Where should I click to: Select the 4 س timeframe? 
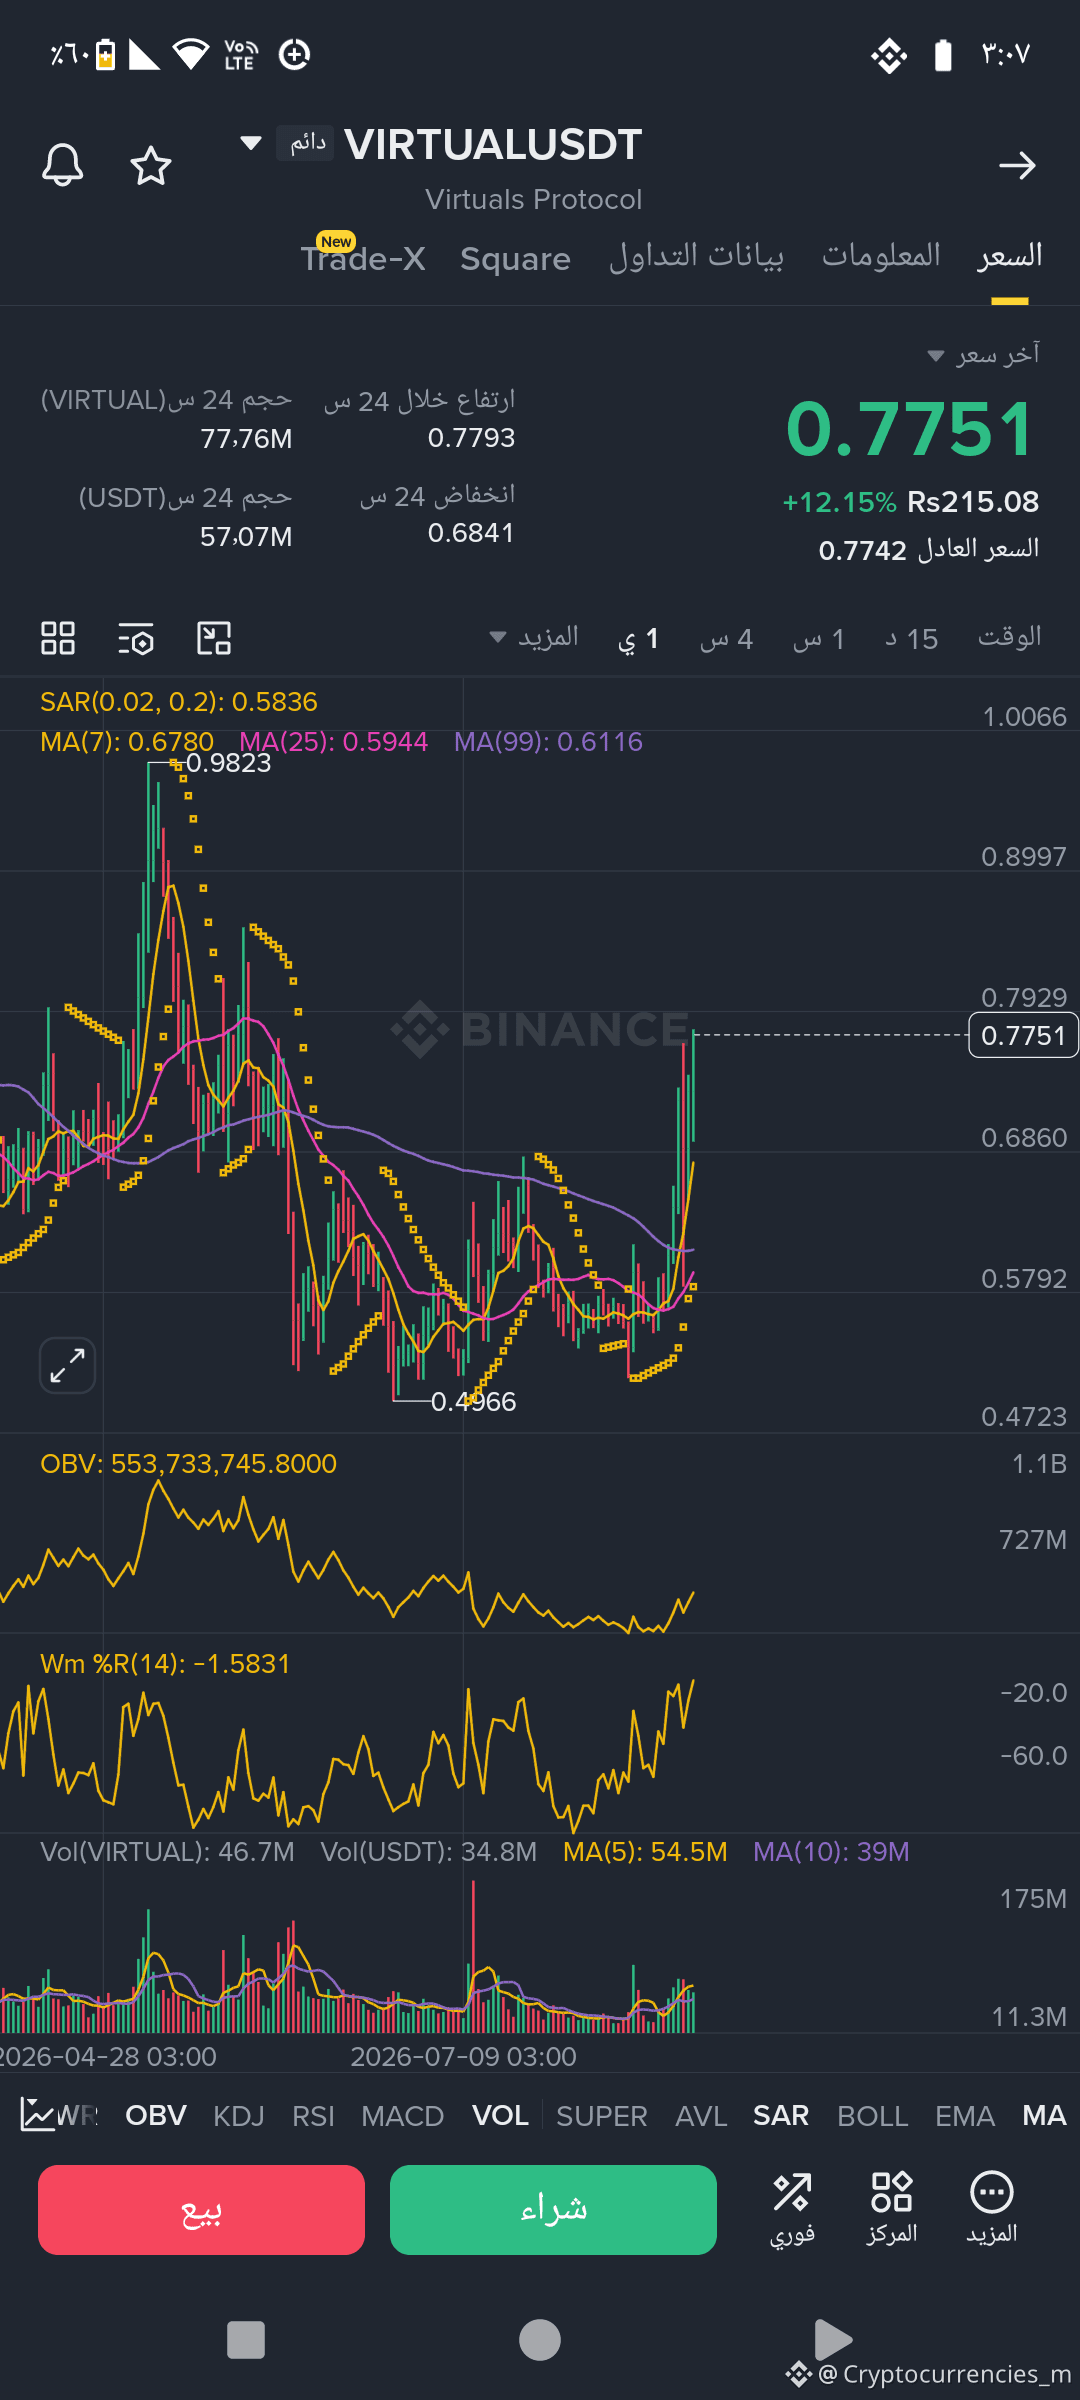tap(726, 638)
